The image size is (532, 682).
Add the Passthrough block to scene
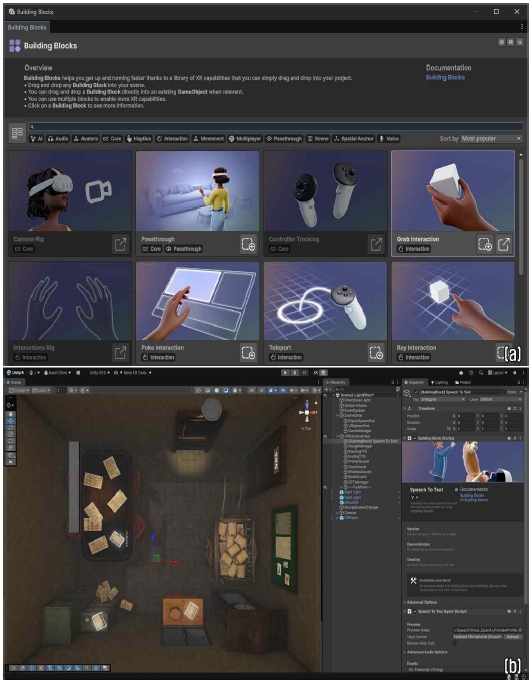pos(248,244)
